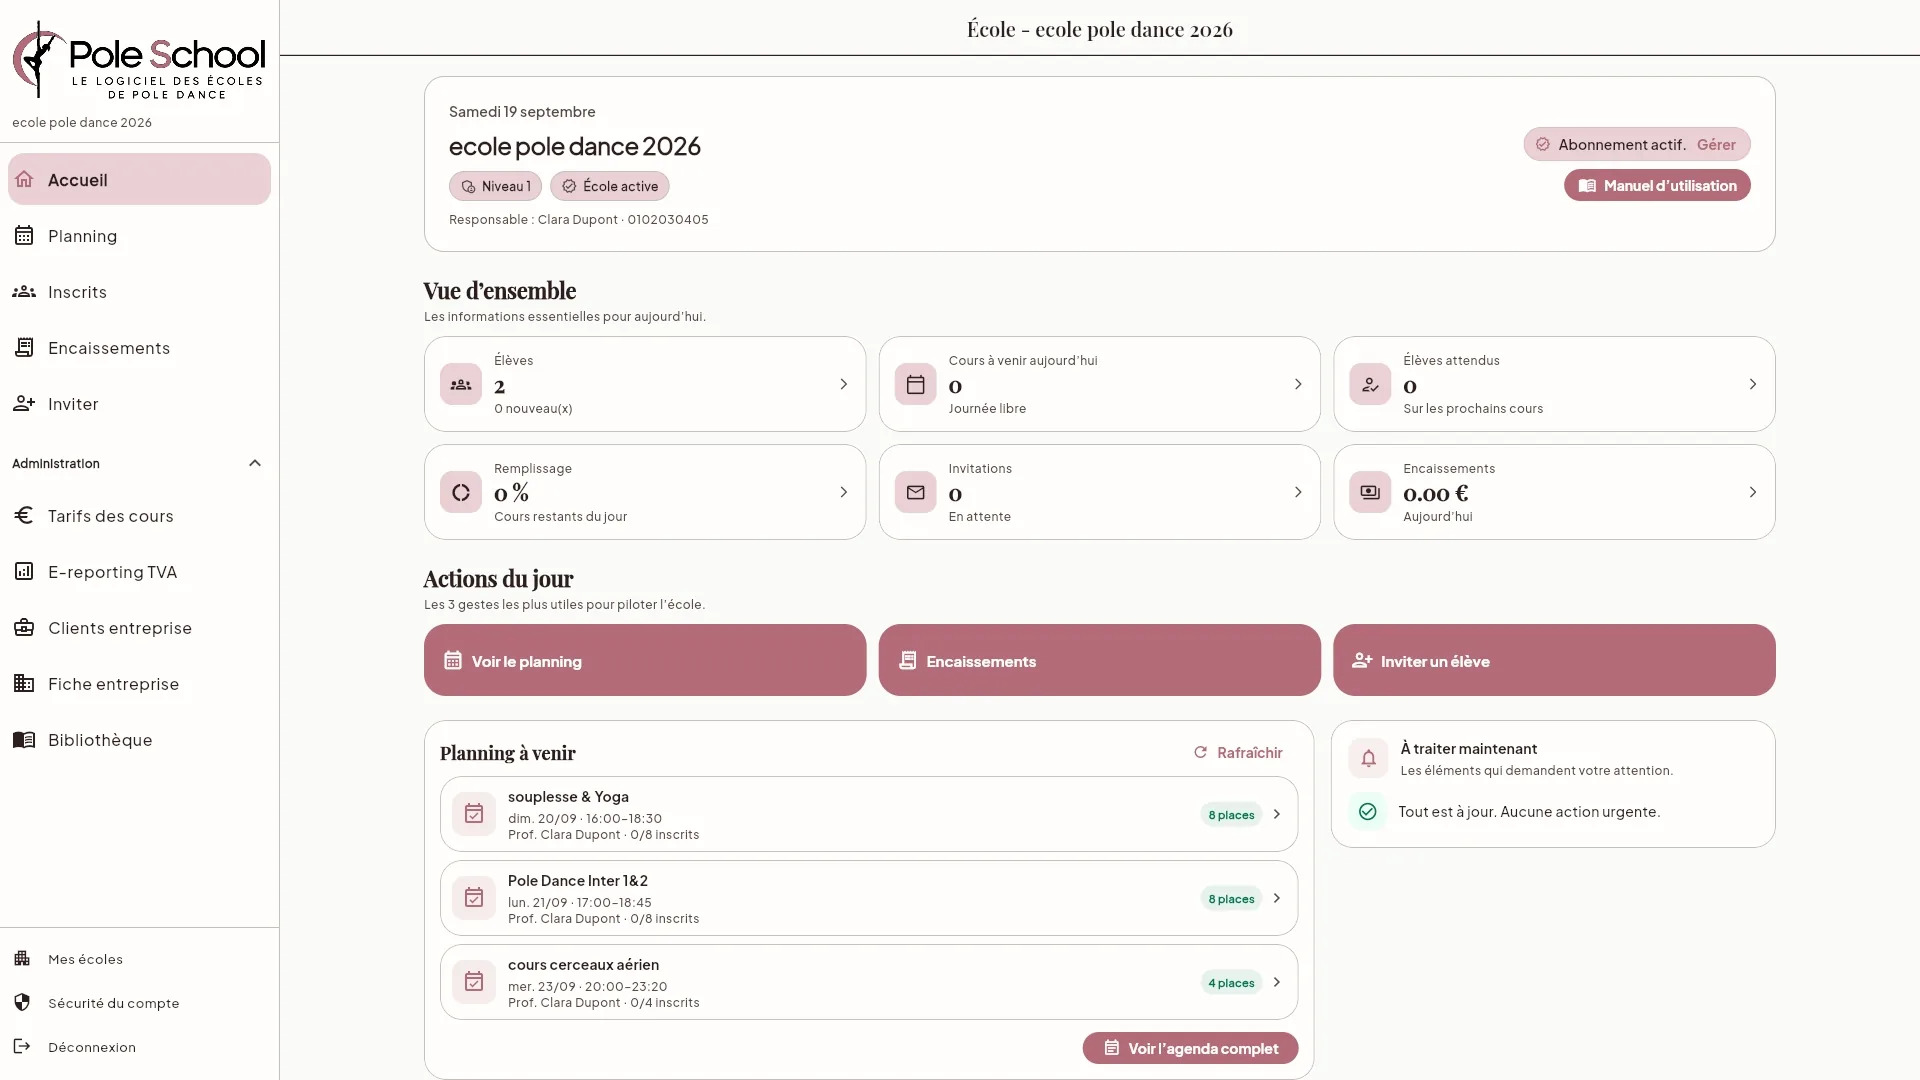The width and height of the screenshot is (1920, 1080).
Task: Click the Bibliothèque book icon
Action: (24, 740)
